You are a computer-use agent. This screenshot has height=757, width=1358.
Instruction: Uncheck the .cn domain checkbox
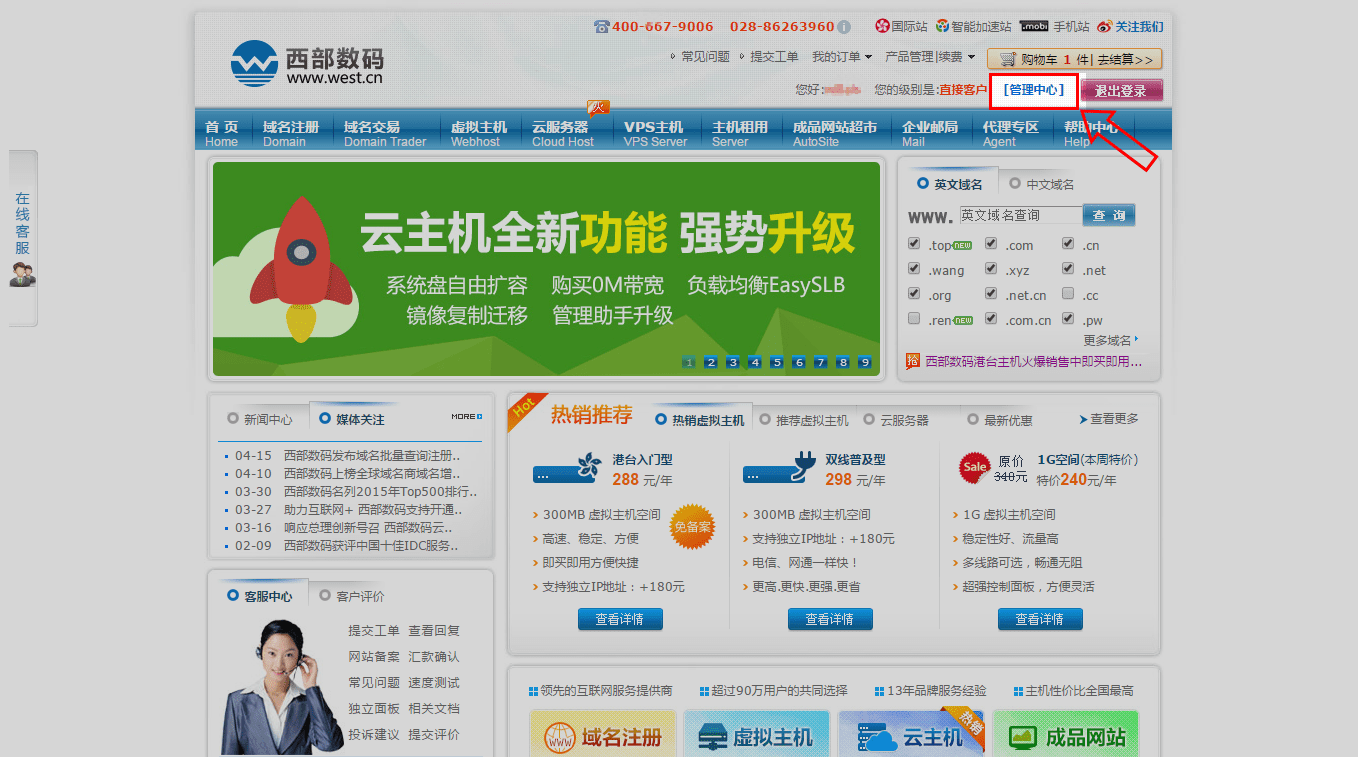pyautogui.click(x=1068, y=244)
